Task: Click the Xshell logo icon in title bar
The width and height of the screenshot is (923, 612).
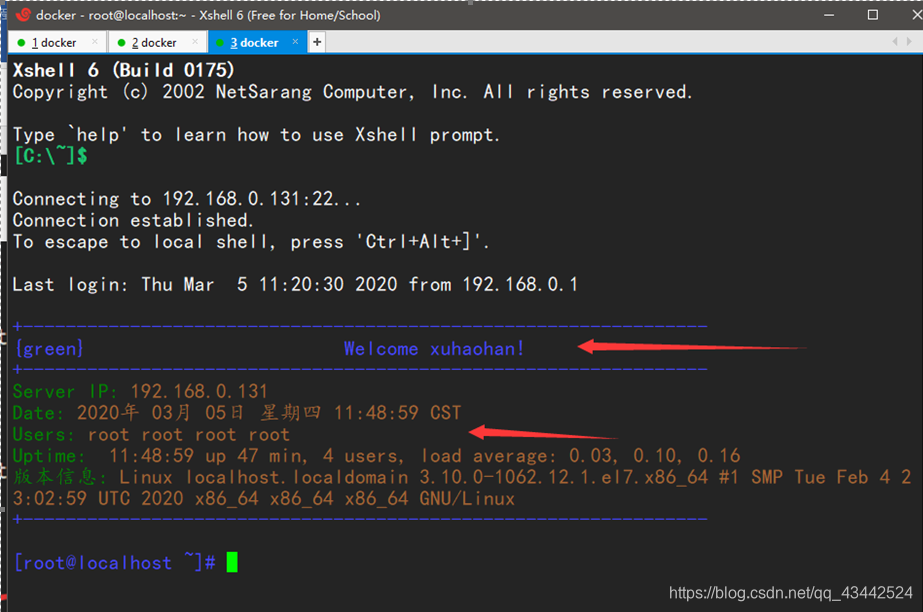Action: tap(23, 15)
